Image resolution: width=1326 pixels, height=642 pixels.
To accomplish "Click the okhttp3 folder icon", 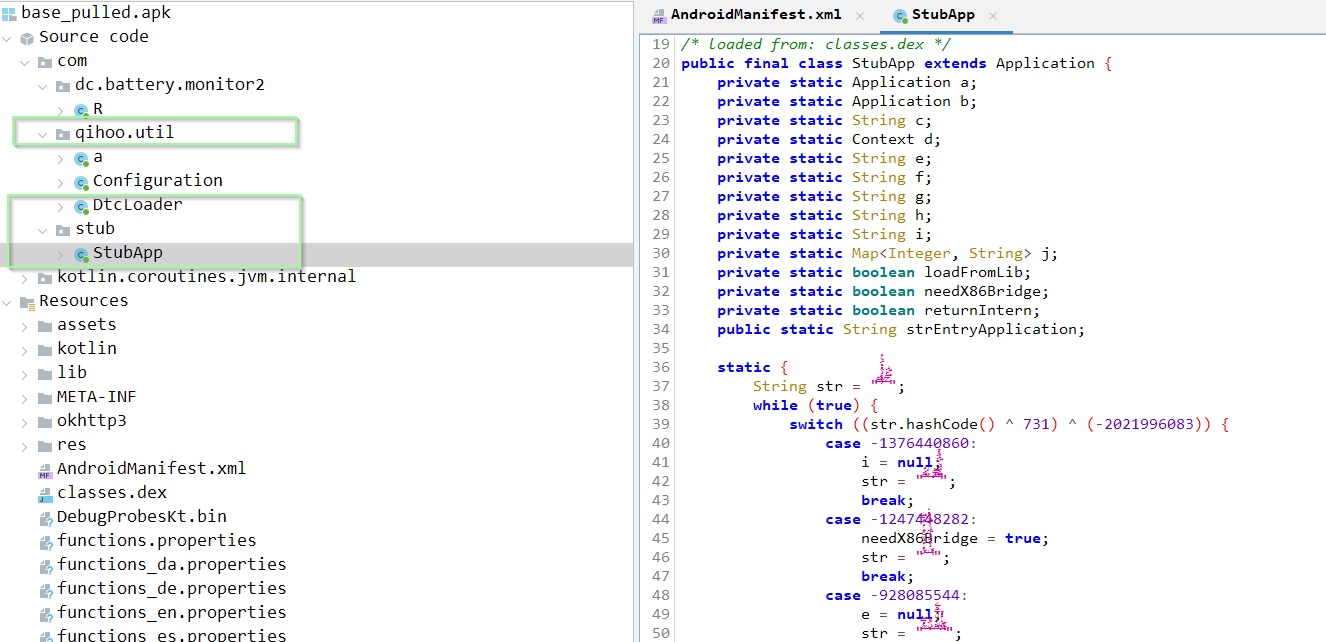I will [x=45, y=422].
